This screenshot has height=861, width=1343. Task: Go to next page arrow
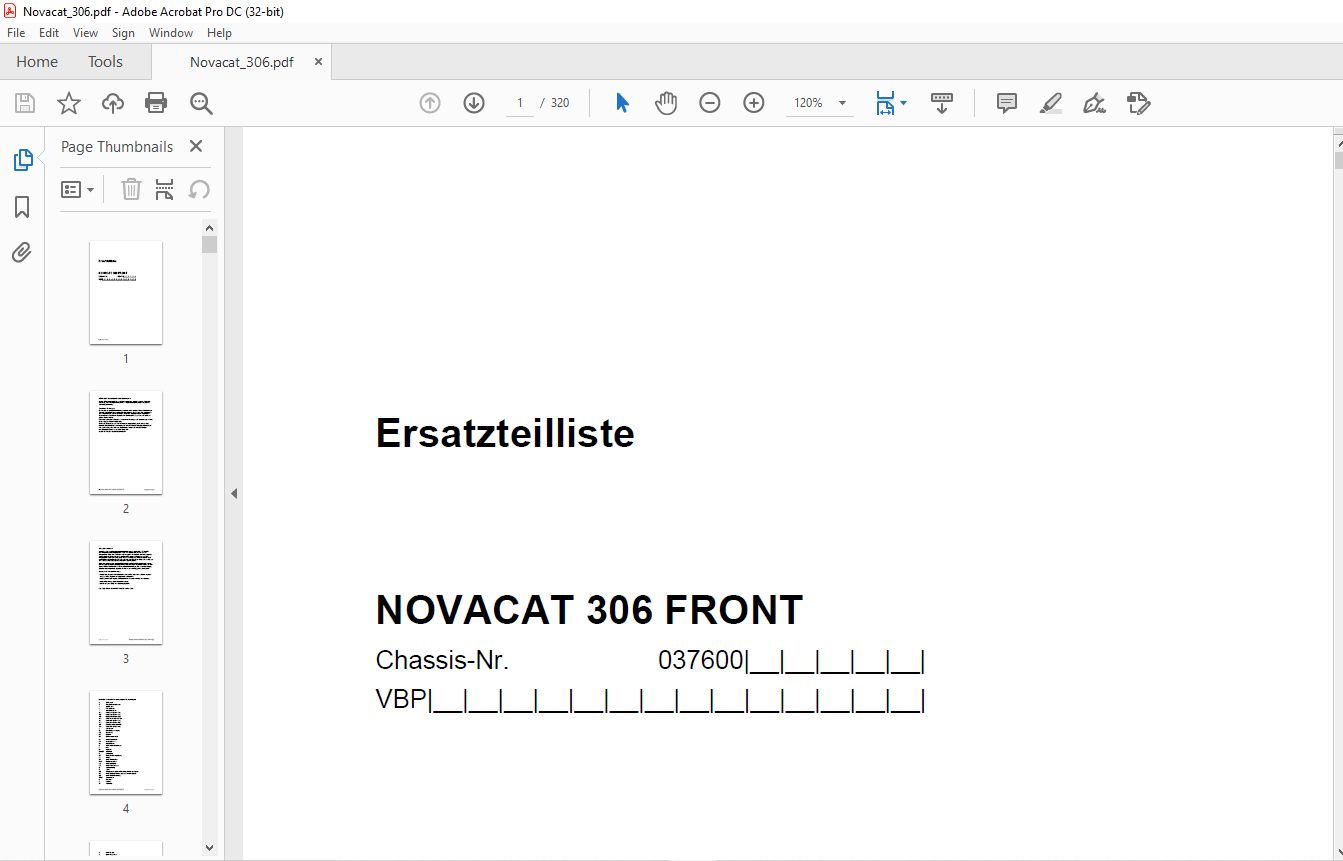(x=474, y=103)
